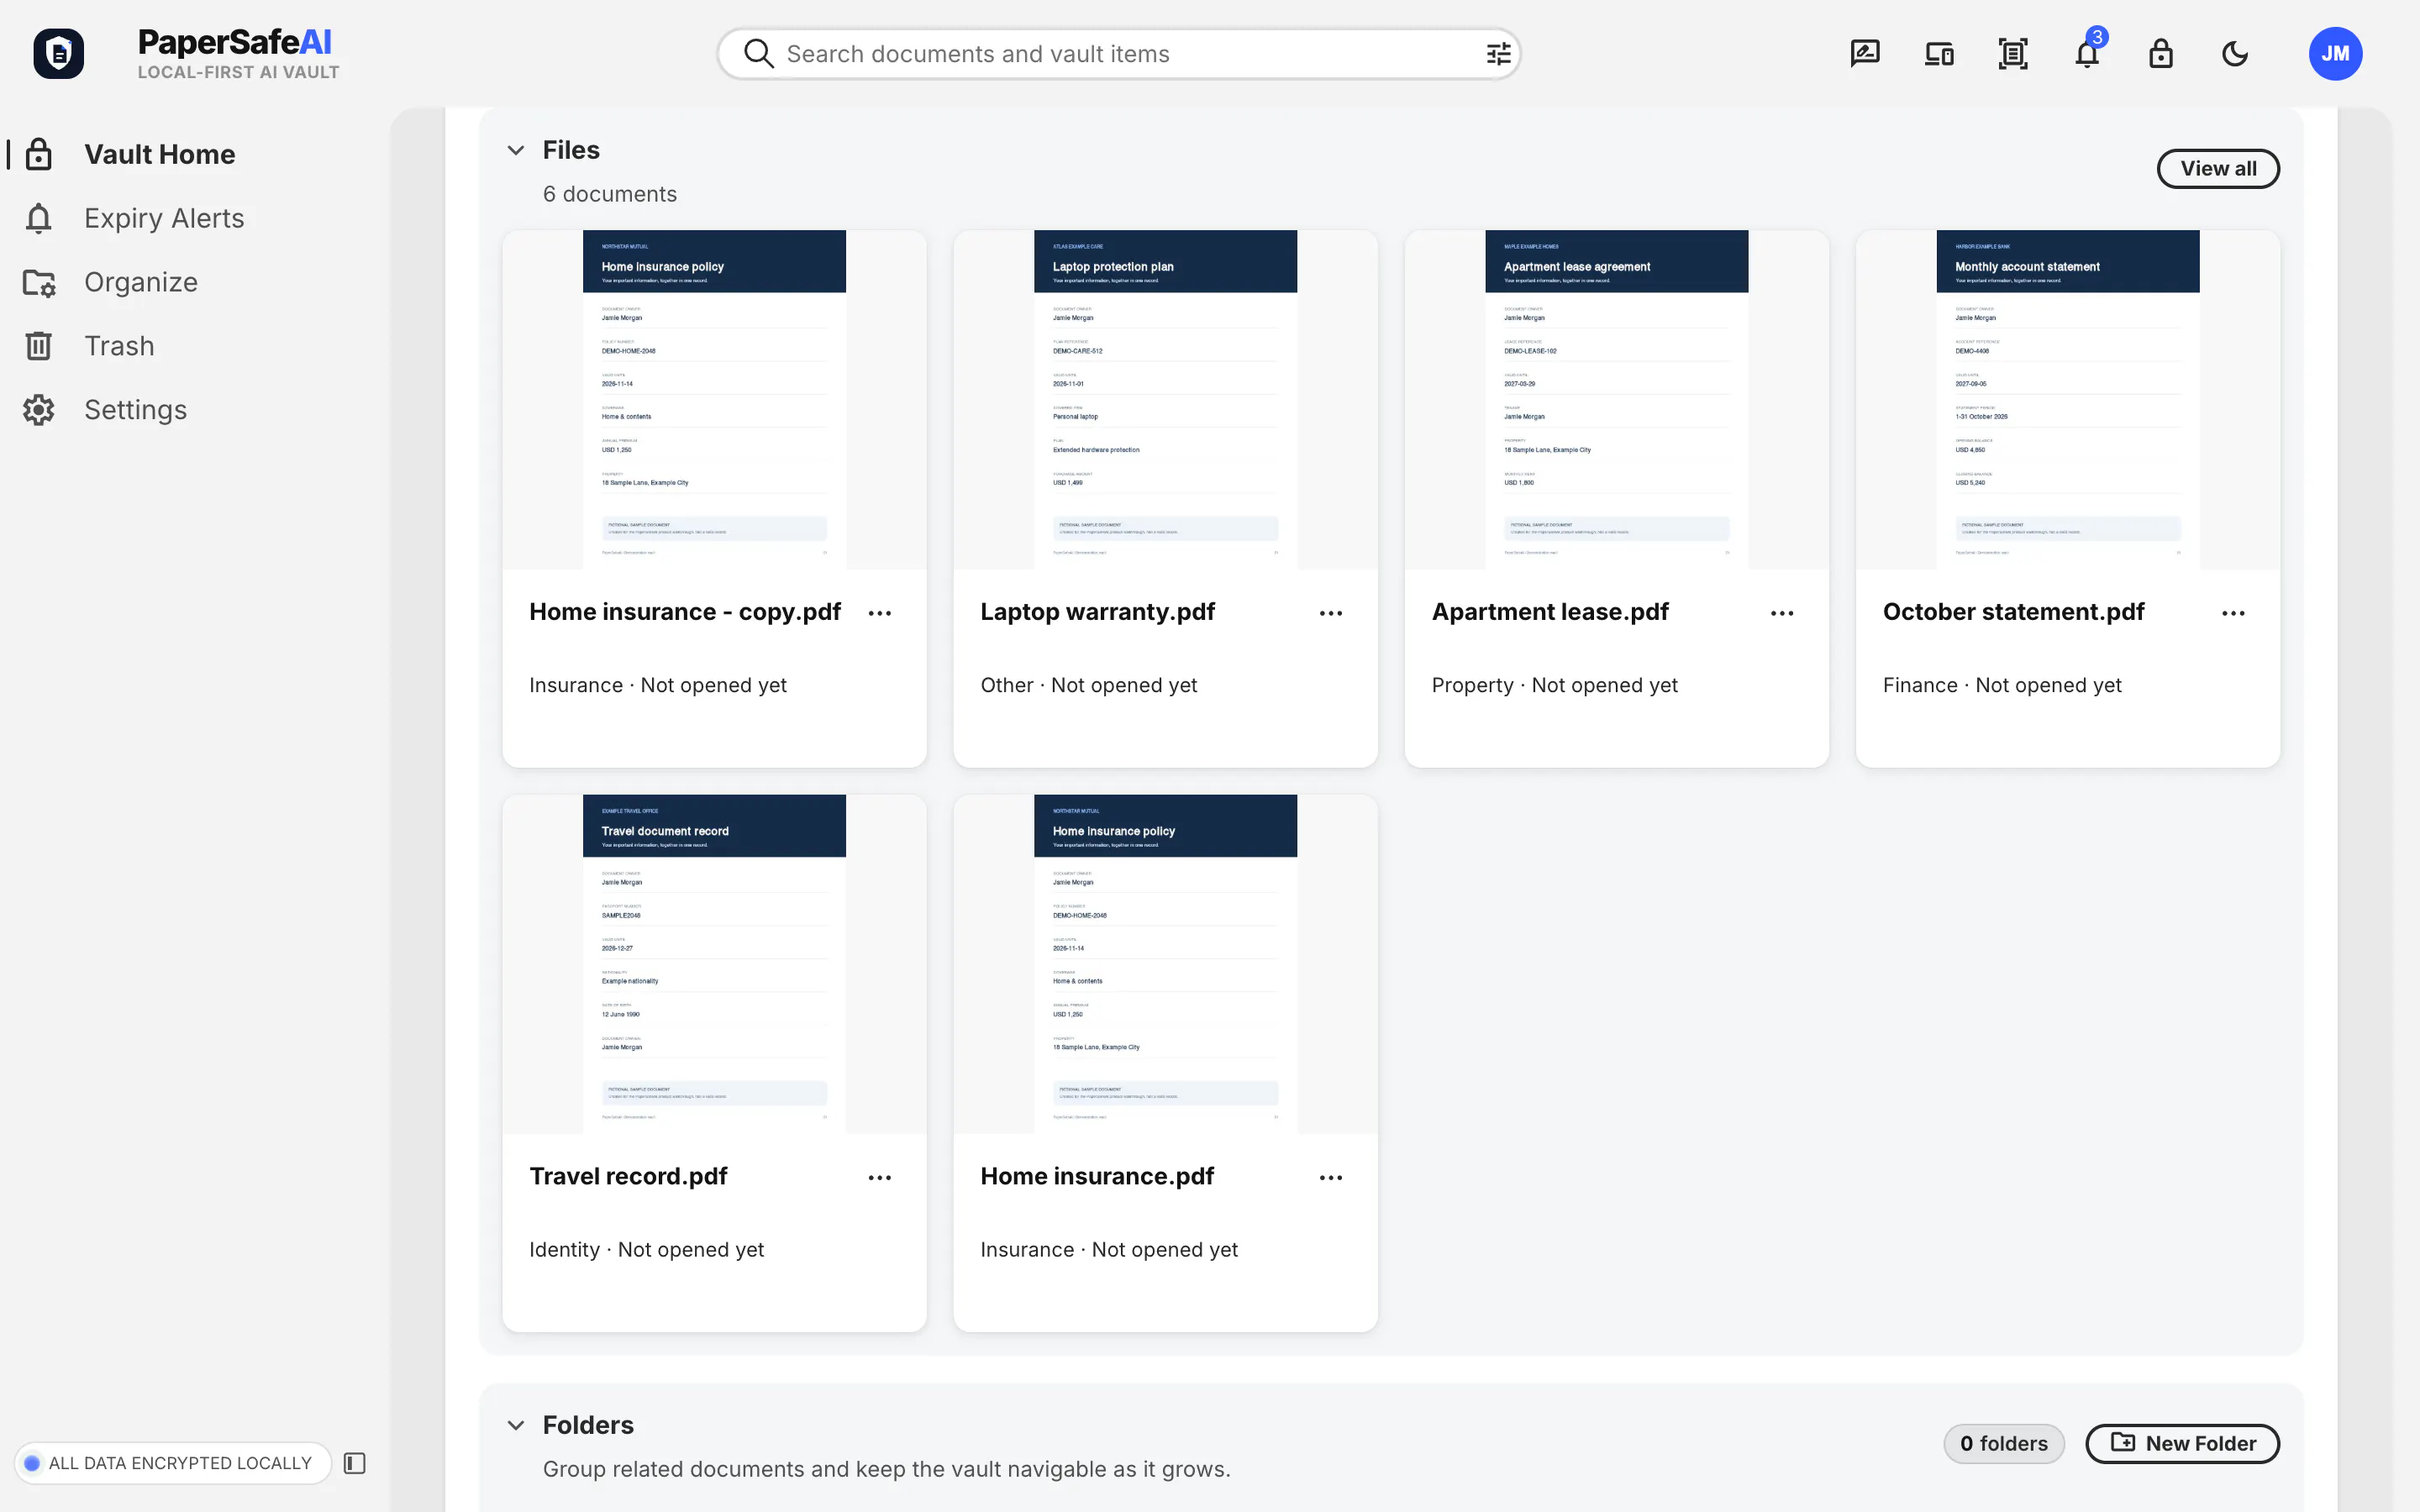Open the JM profile avatar

point(2335,54)
